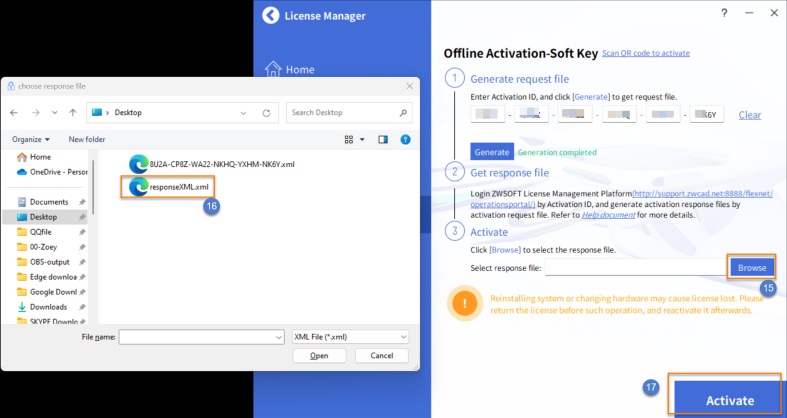This screenshot has width=787, height=418.
Task: Change the file view layout icon
Action: [x=349, y=140]
